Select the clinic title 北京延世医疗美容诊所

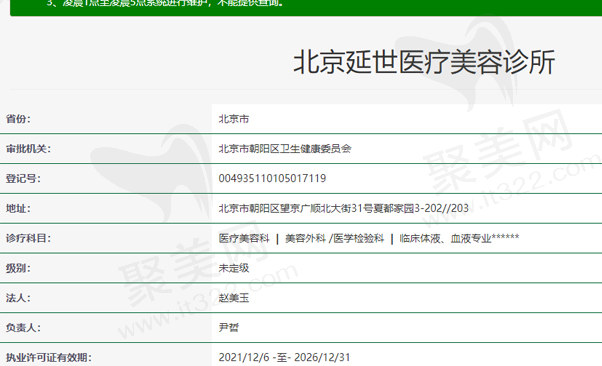424,62
